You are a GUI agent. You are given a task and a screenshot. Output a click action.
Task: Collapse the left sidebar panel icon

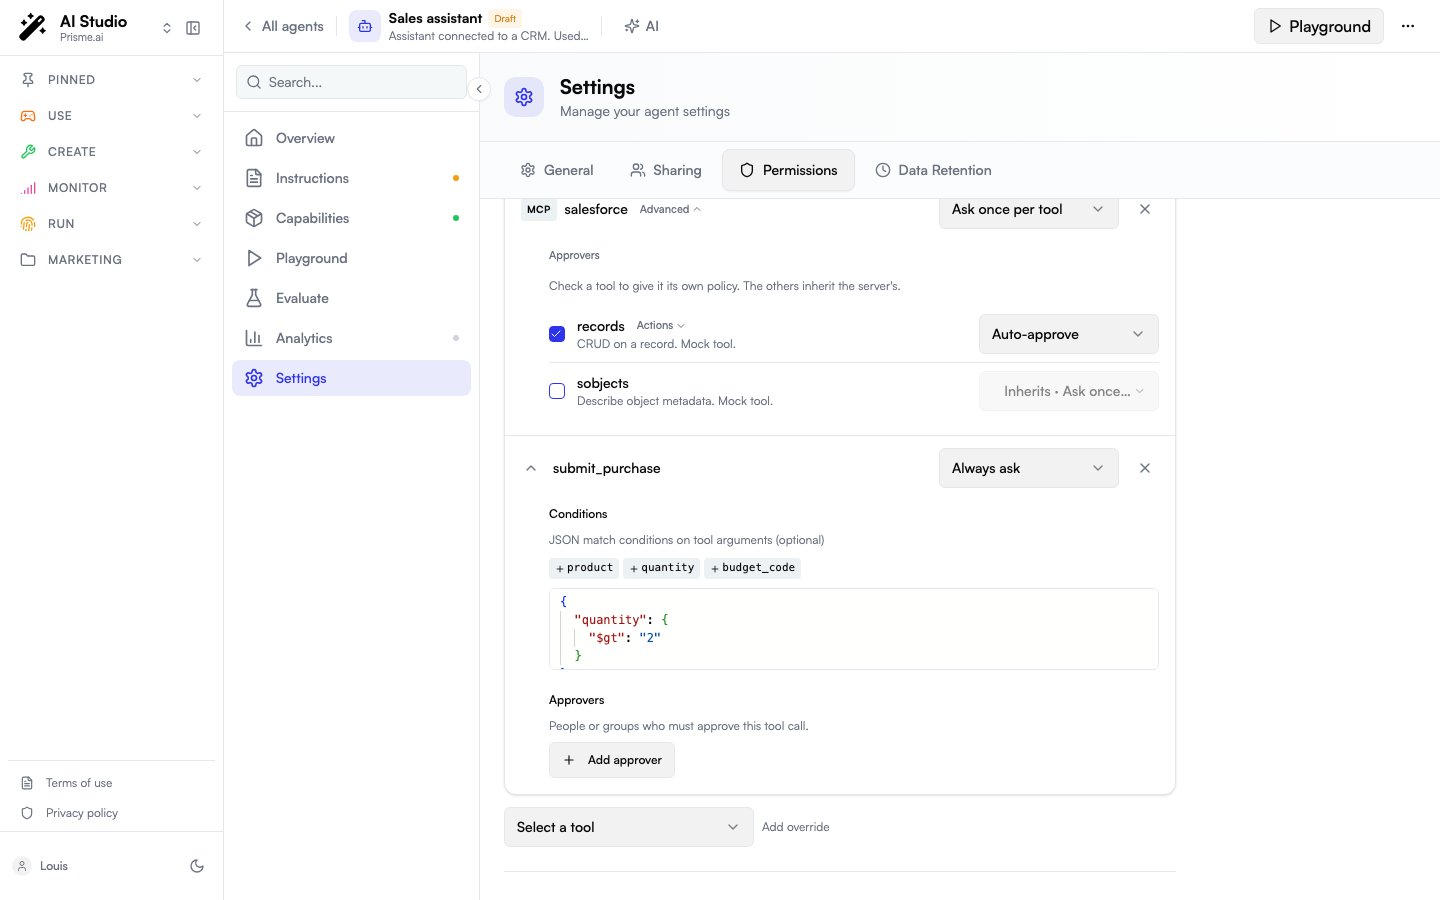pos(193,28)
